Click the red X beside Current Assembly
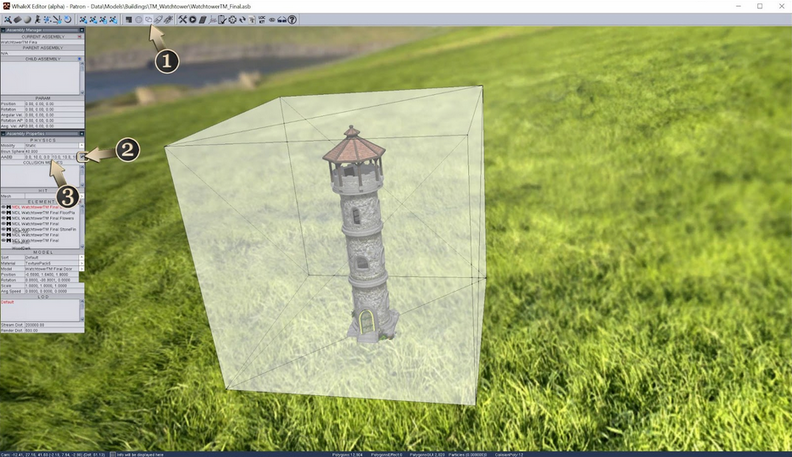792x457 pixels. click(79, 36)
